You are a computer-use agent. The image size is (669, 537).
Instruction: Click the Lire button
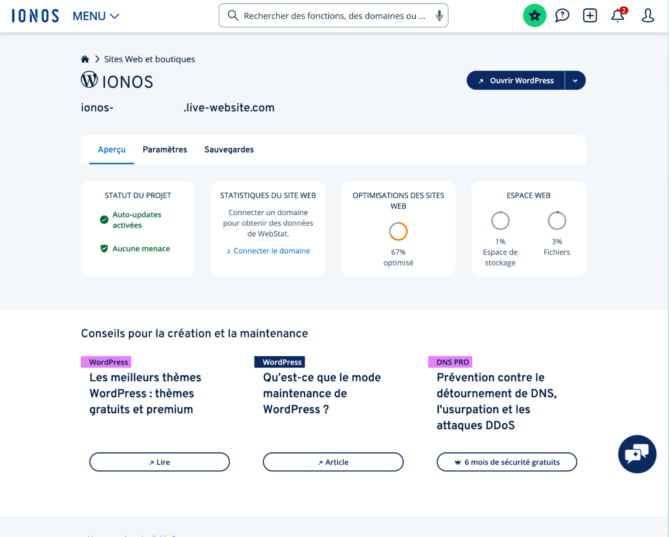point(160,462)
